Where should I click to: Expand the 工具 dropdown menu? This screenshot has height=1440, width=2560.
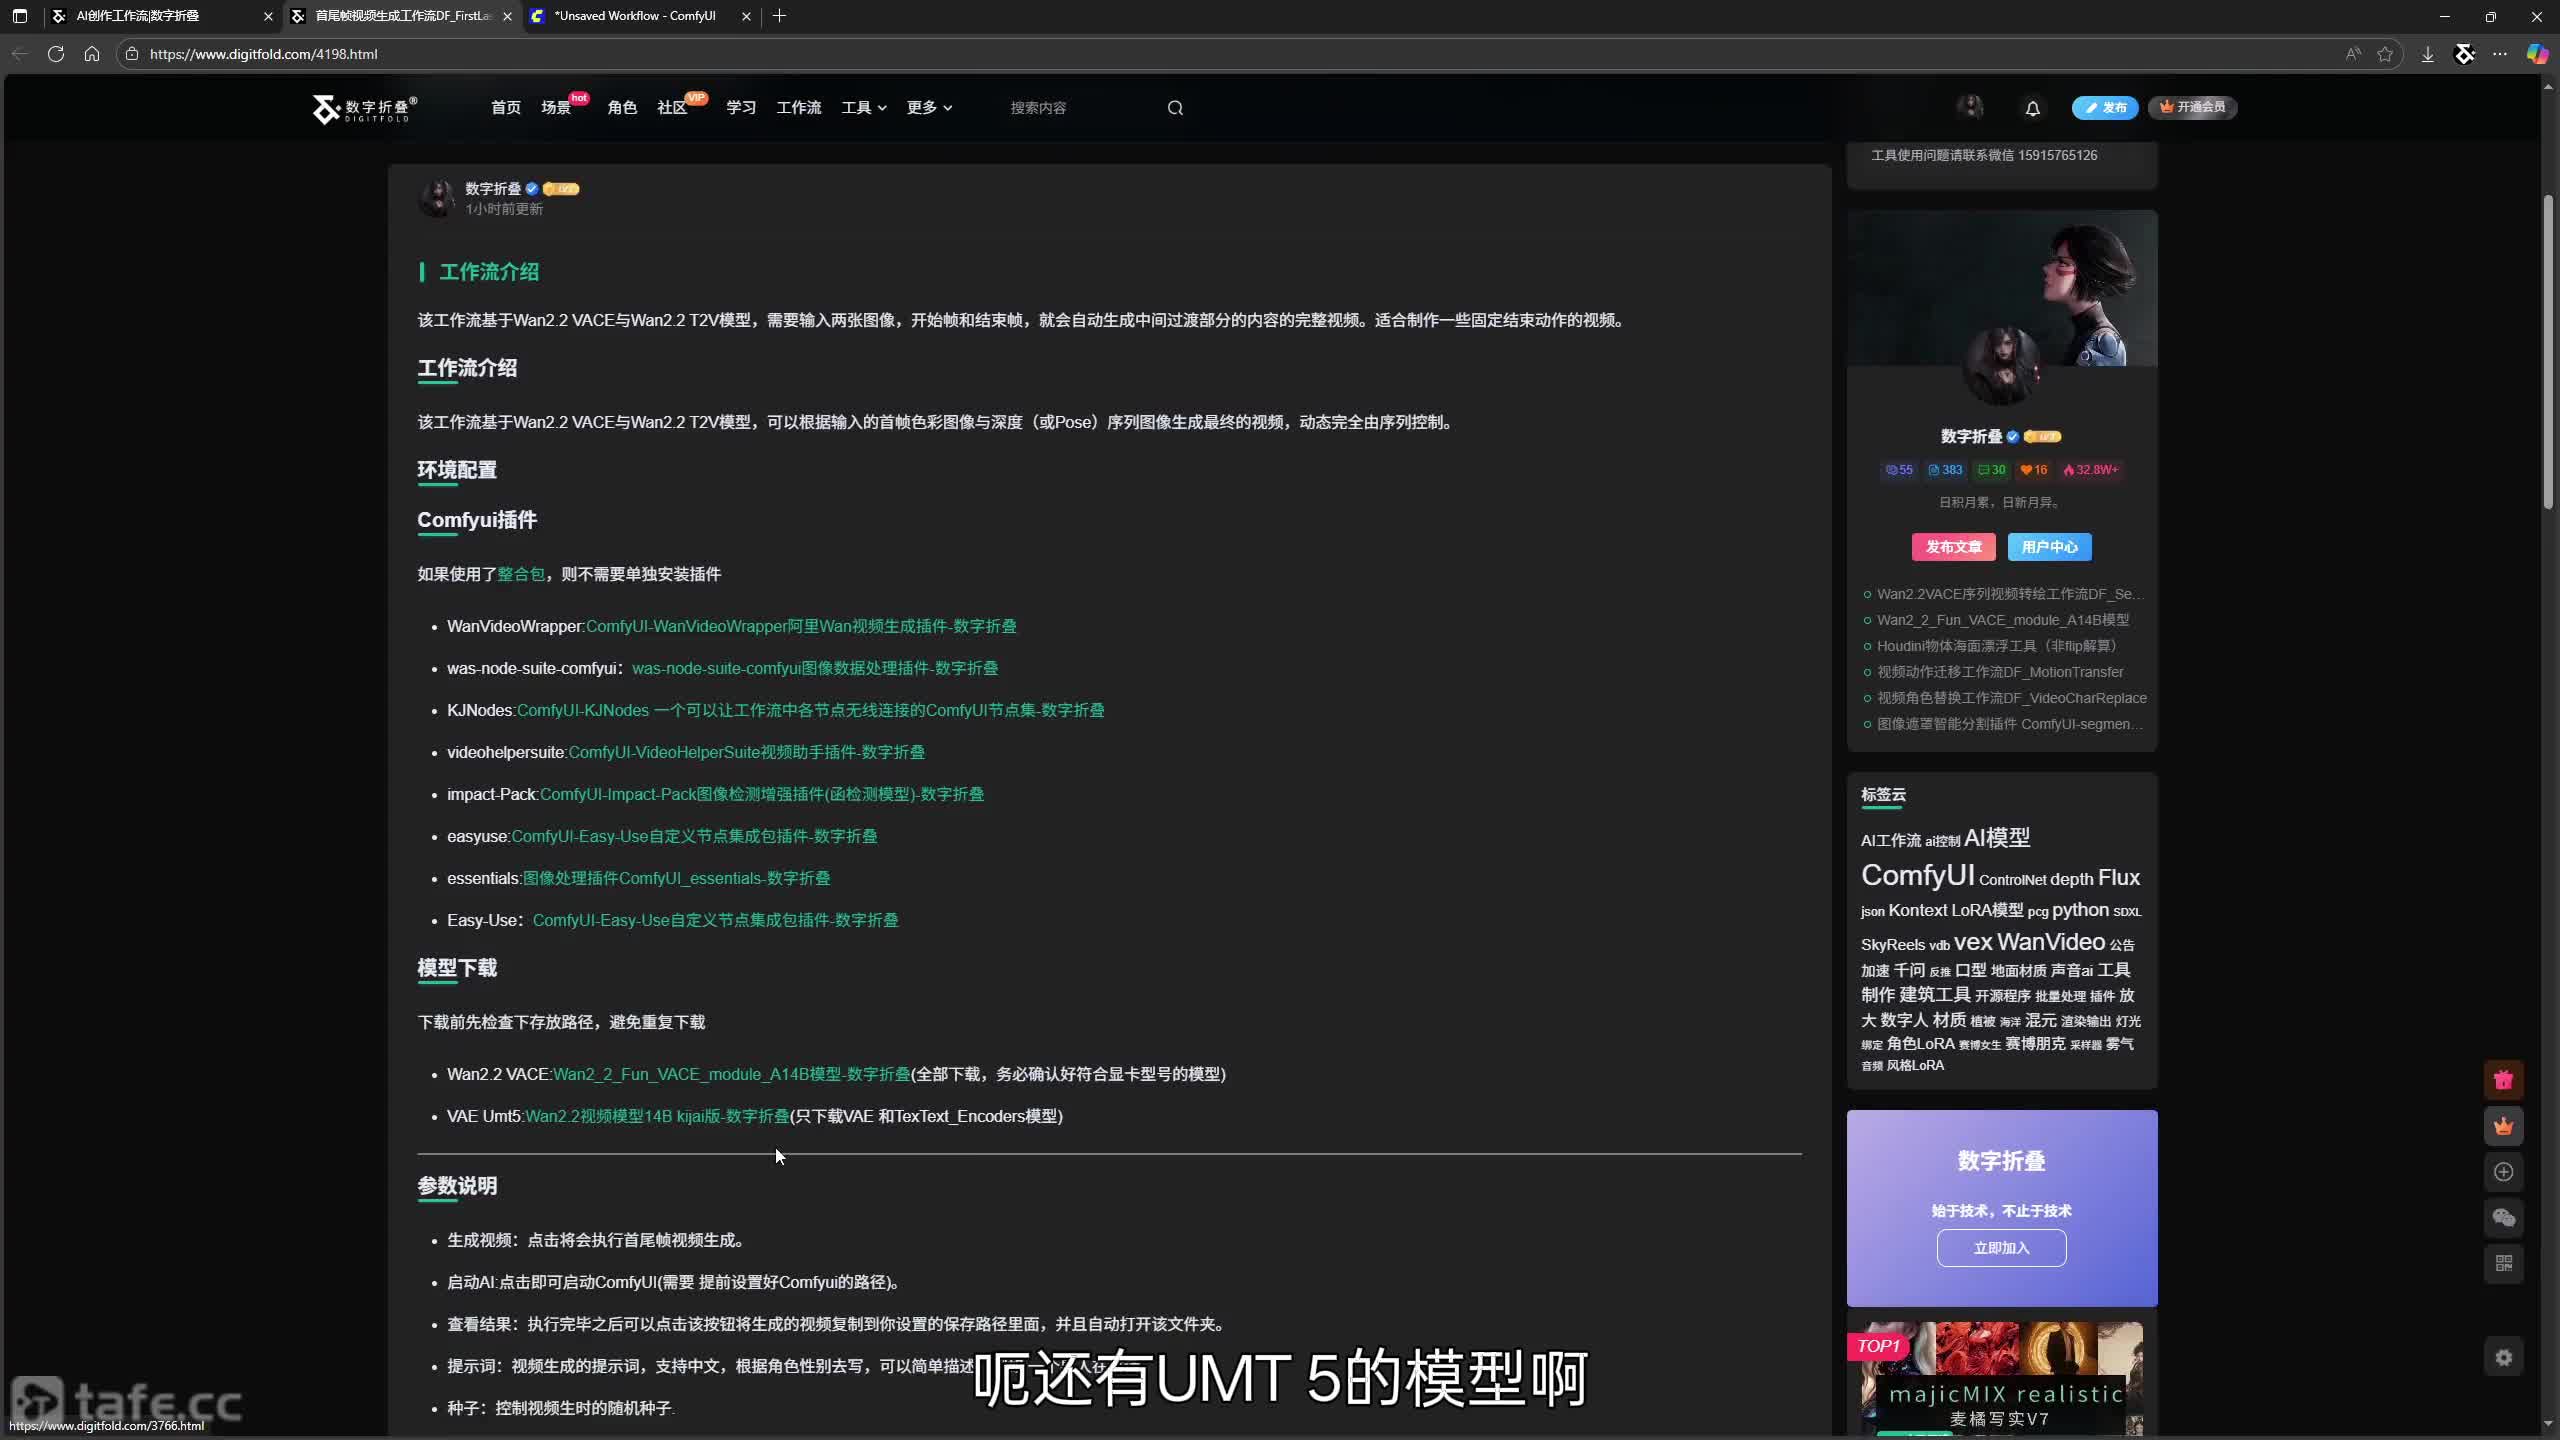(x=864, y=108)
